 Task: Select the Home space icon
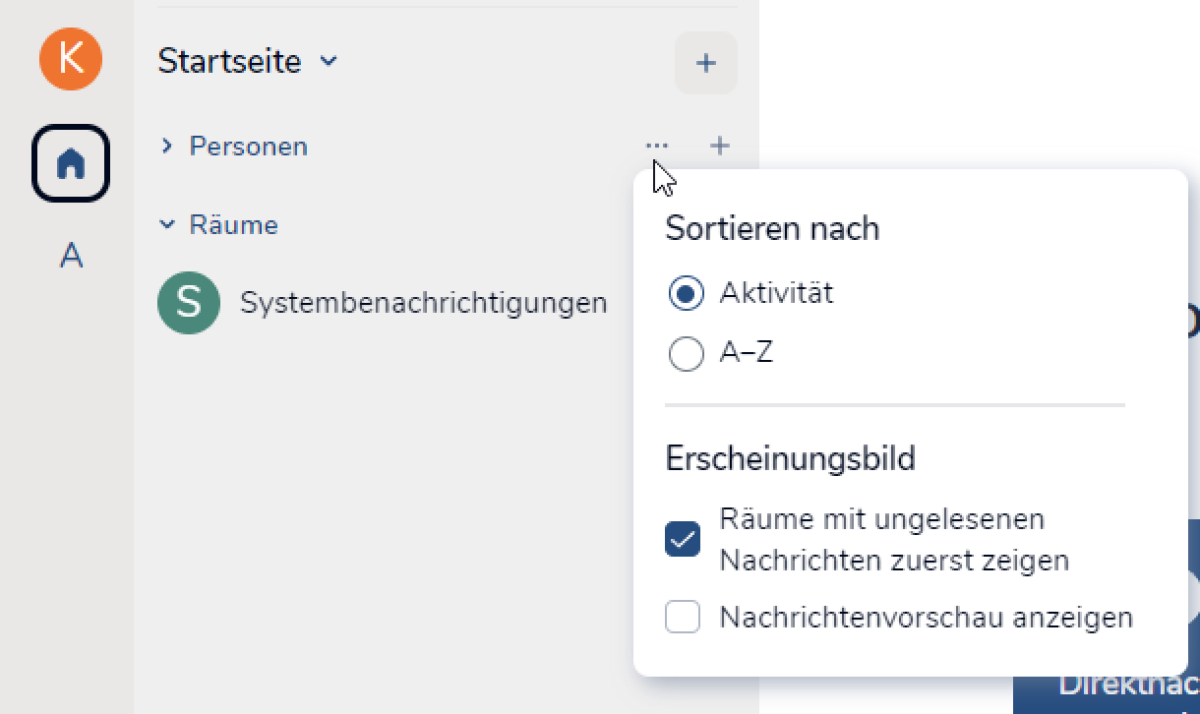70,163
